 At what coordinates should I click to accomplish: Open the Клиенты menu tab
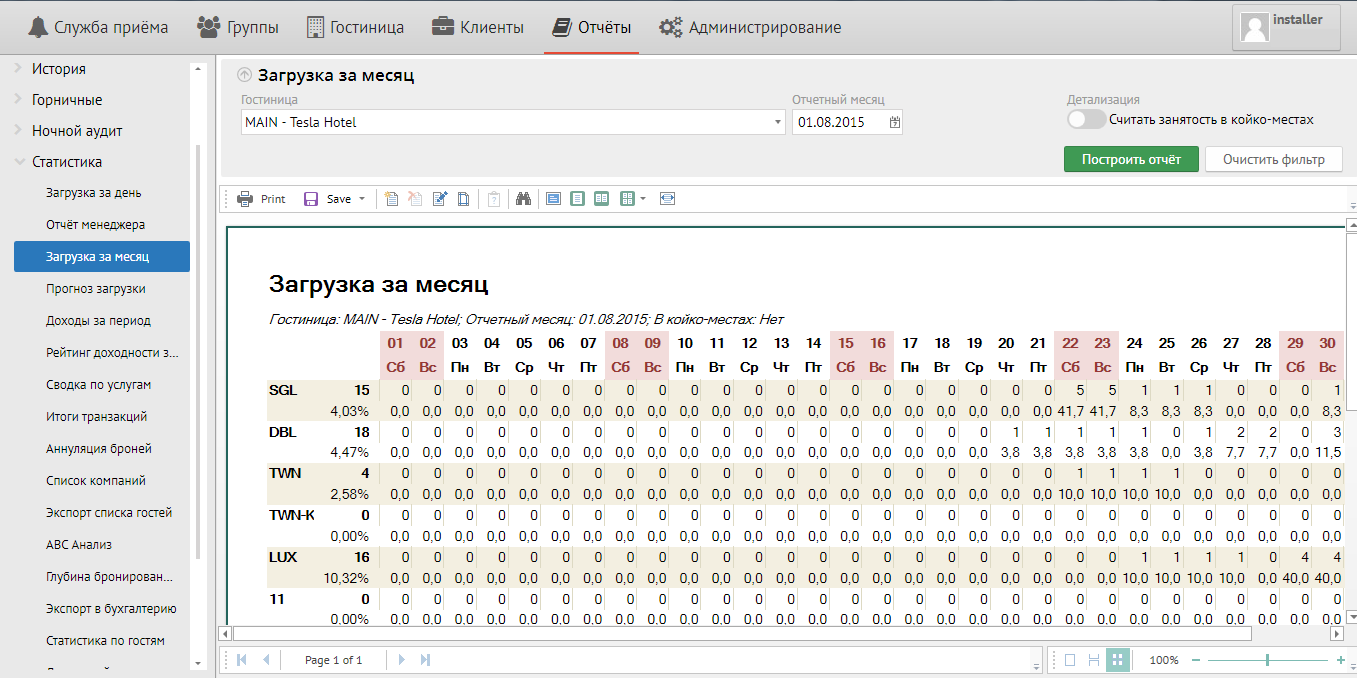coord(478,27)
